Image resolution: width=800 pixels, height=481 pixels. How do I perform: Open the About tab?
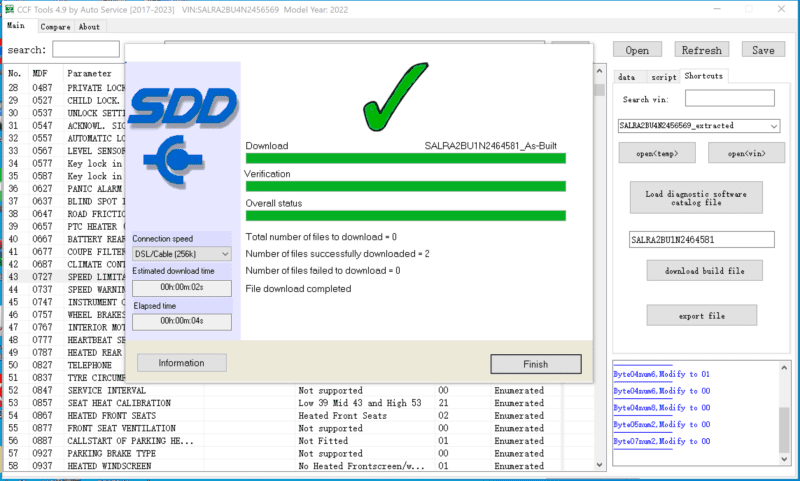(x=89, y=27)
